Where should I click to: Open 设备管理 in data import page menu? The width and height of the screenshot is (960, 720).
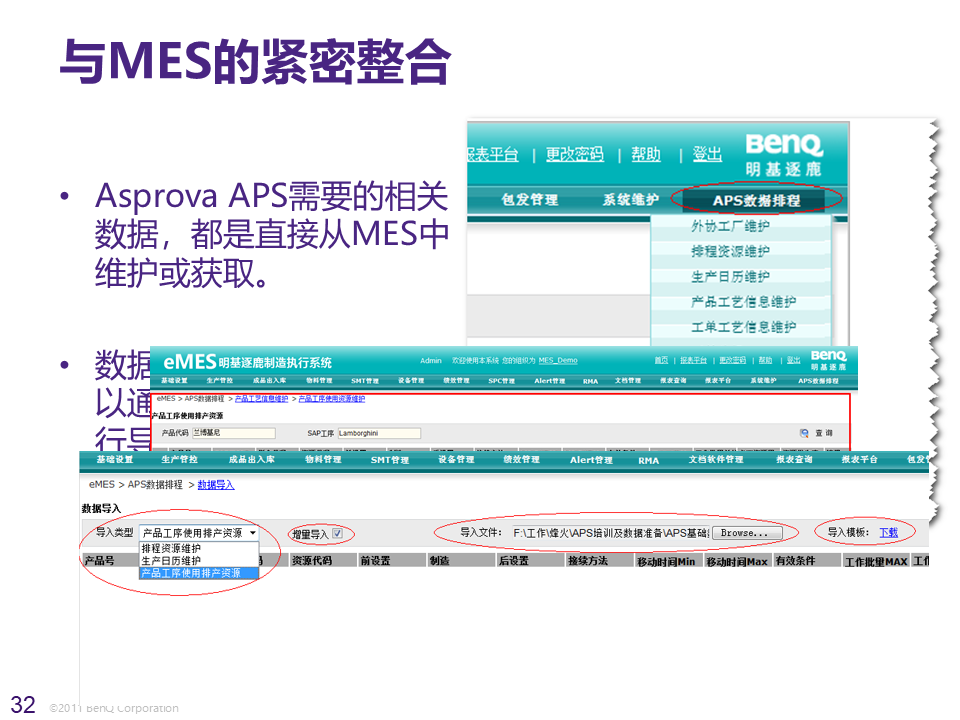(456, 459)
